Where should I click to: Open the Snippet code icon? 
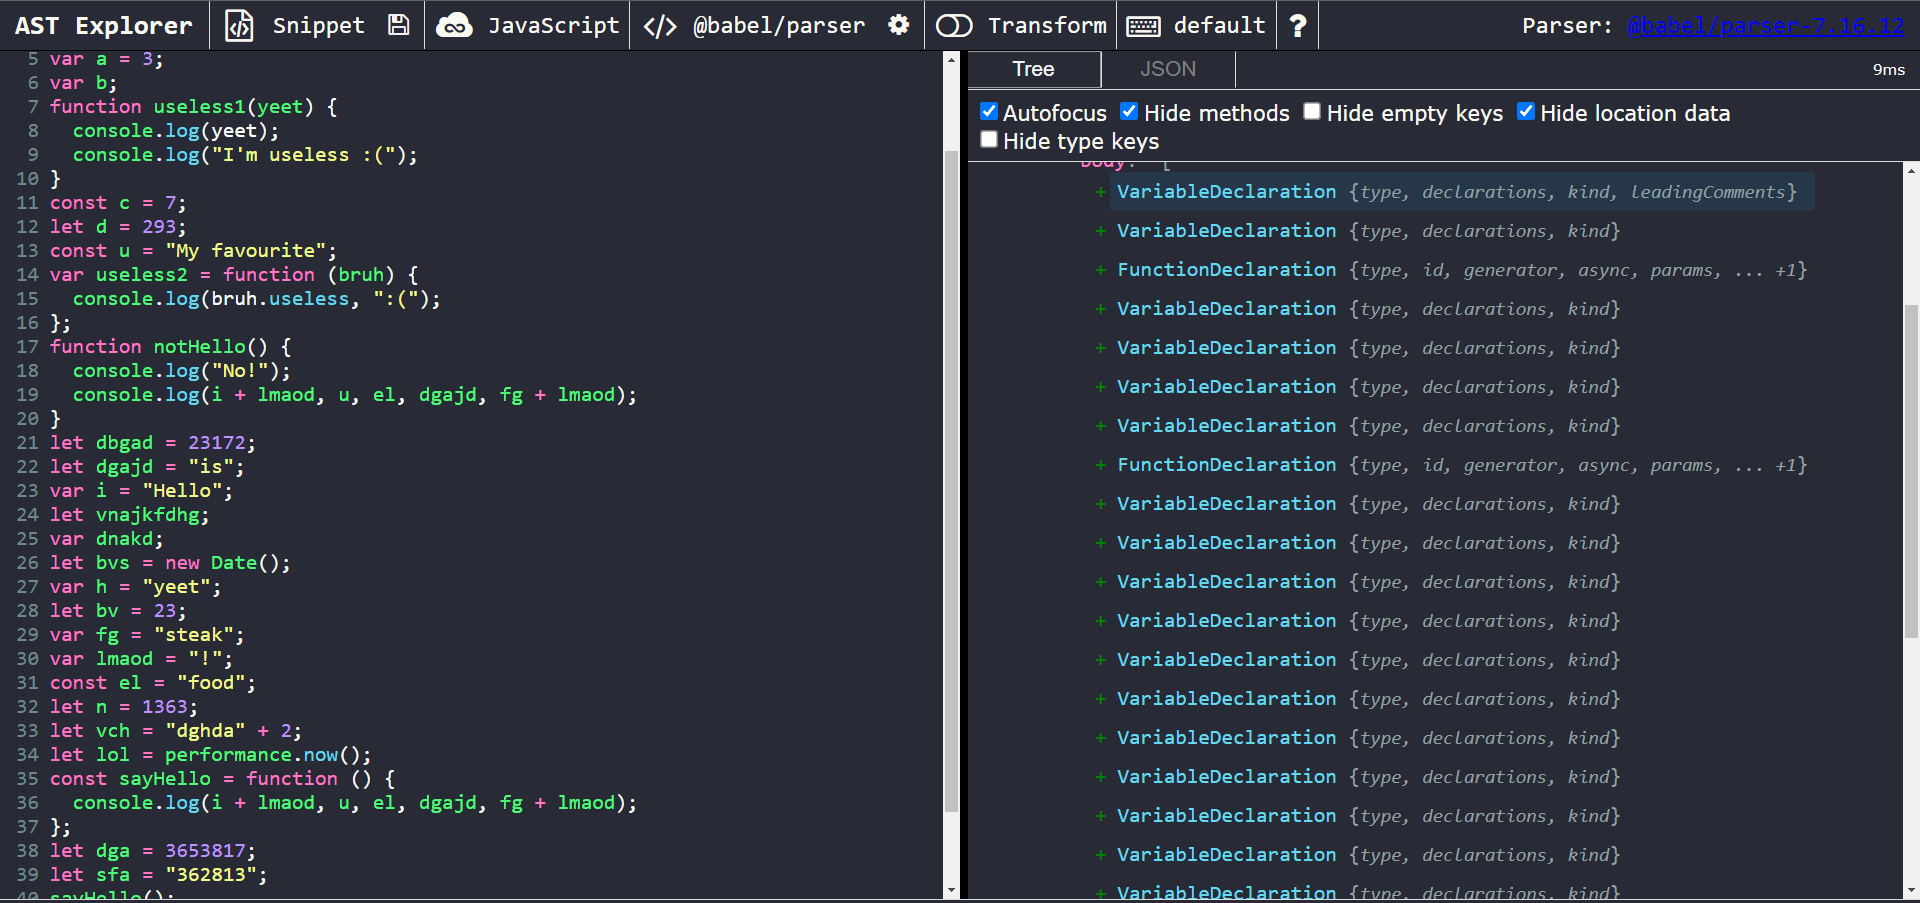240,25
